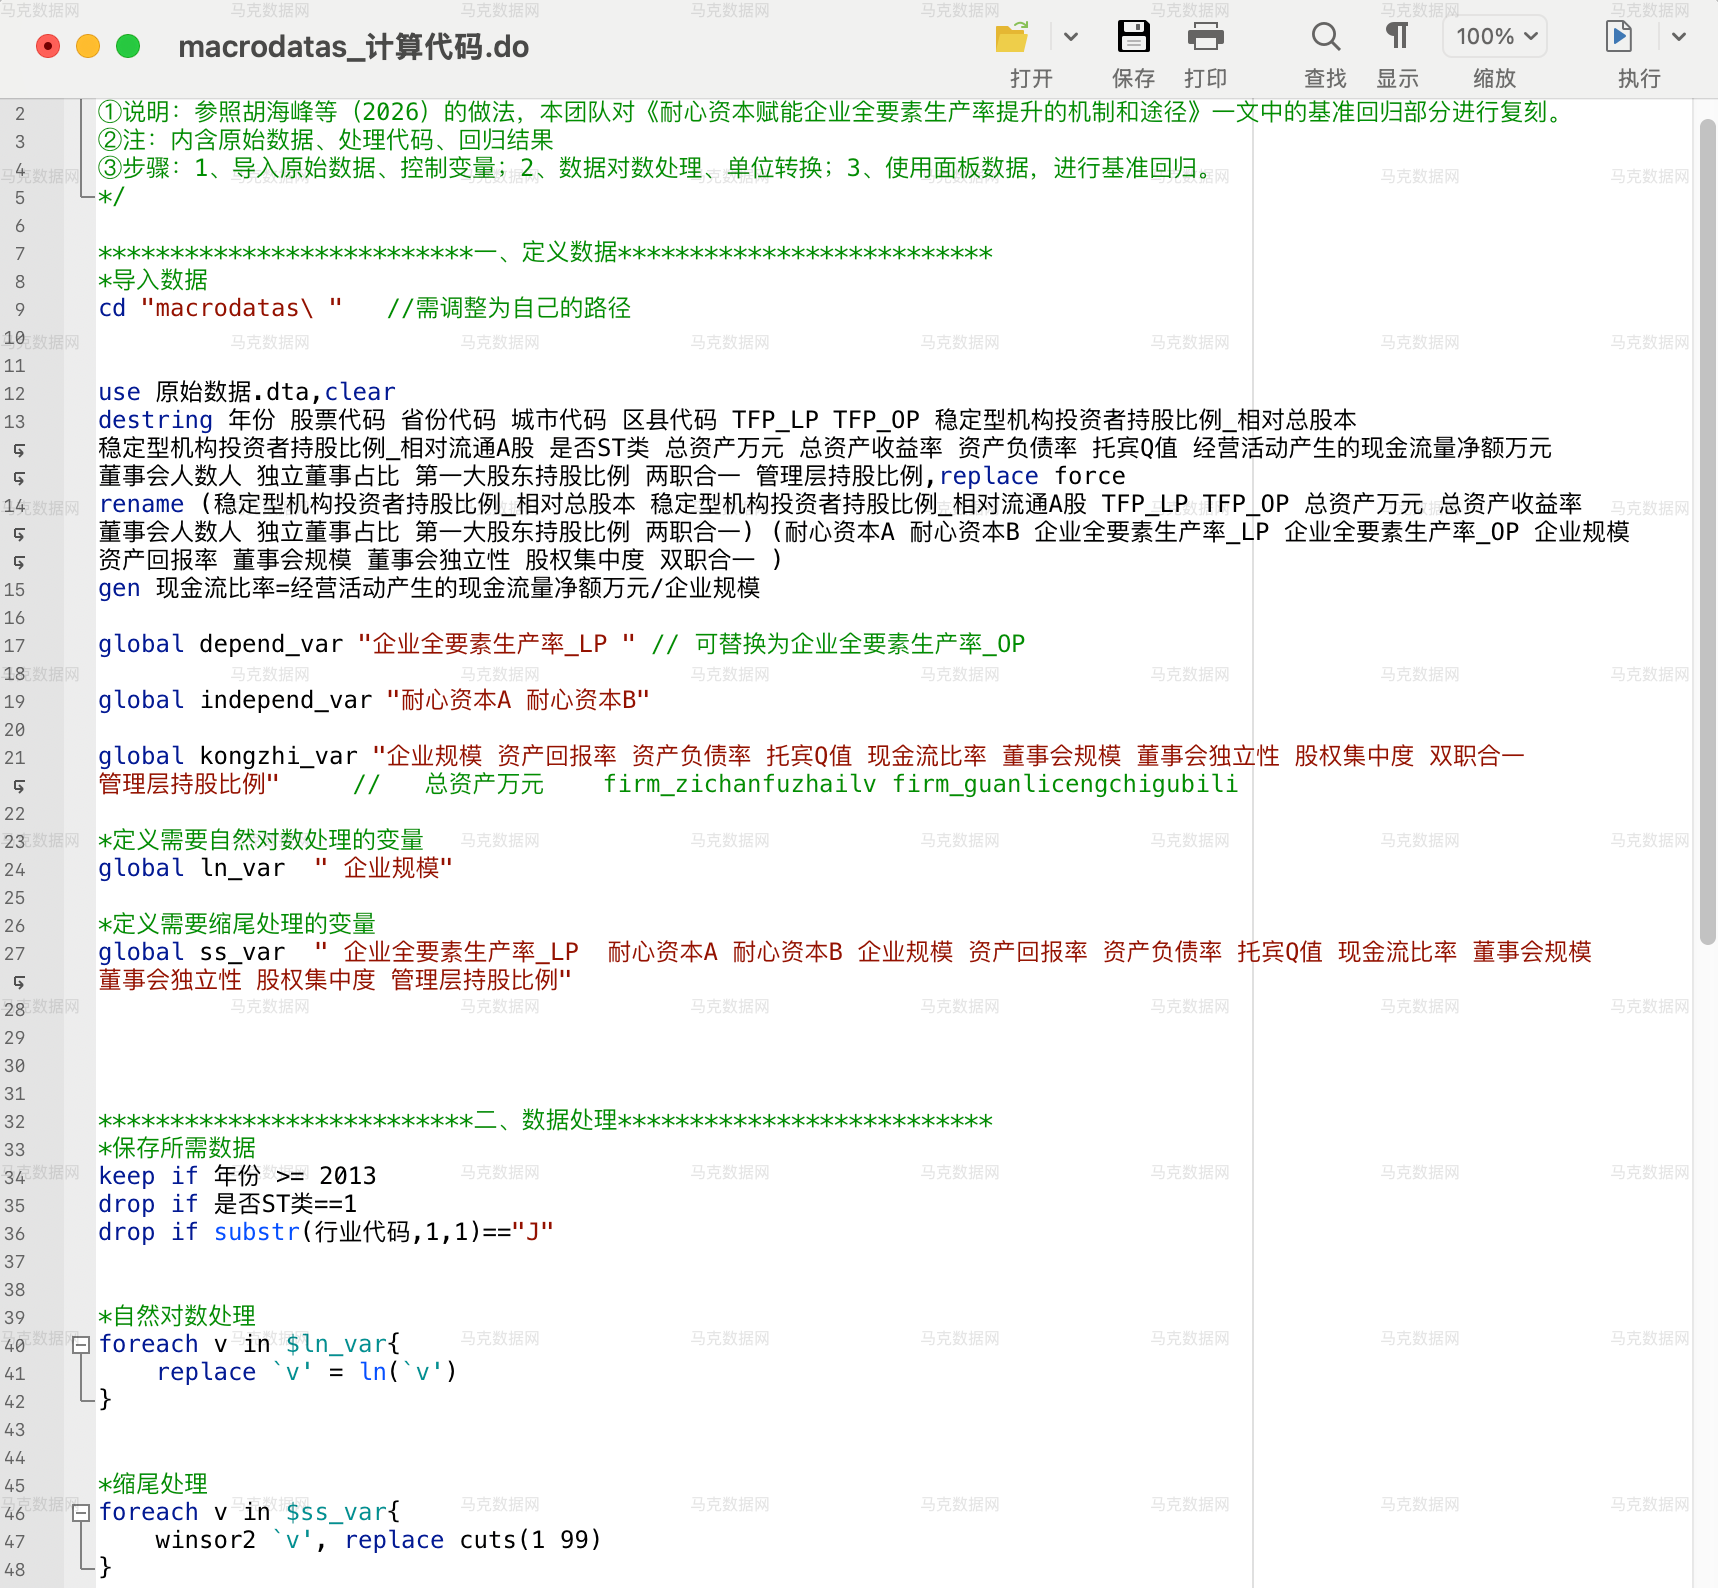The height and width of the screenshot is (1588, 1718).
Task: Click the 'drop if substr(行业代码,1,1)' line
Action: coord(326,1232)
